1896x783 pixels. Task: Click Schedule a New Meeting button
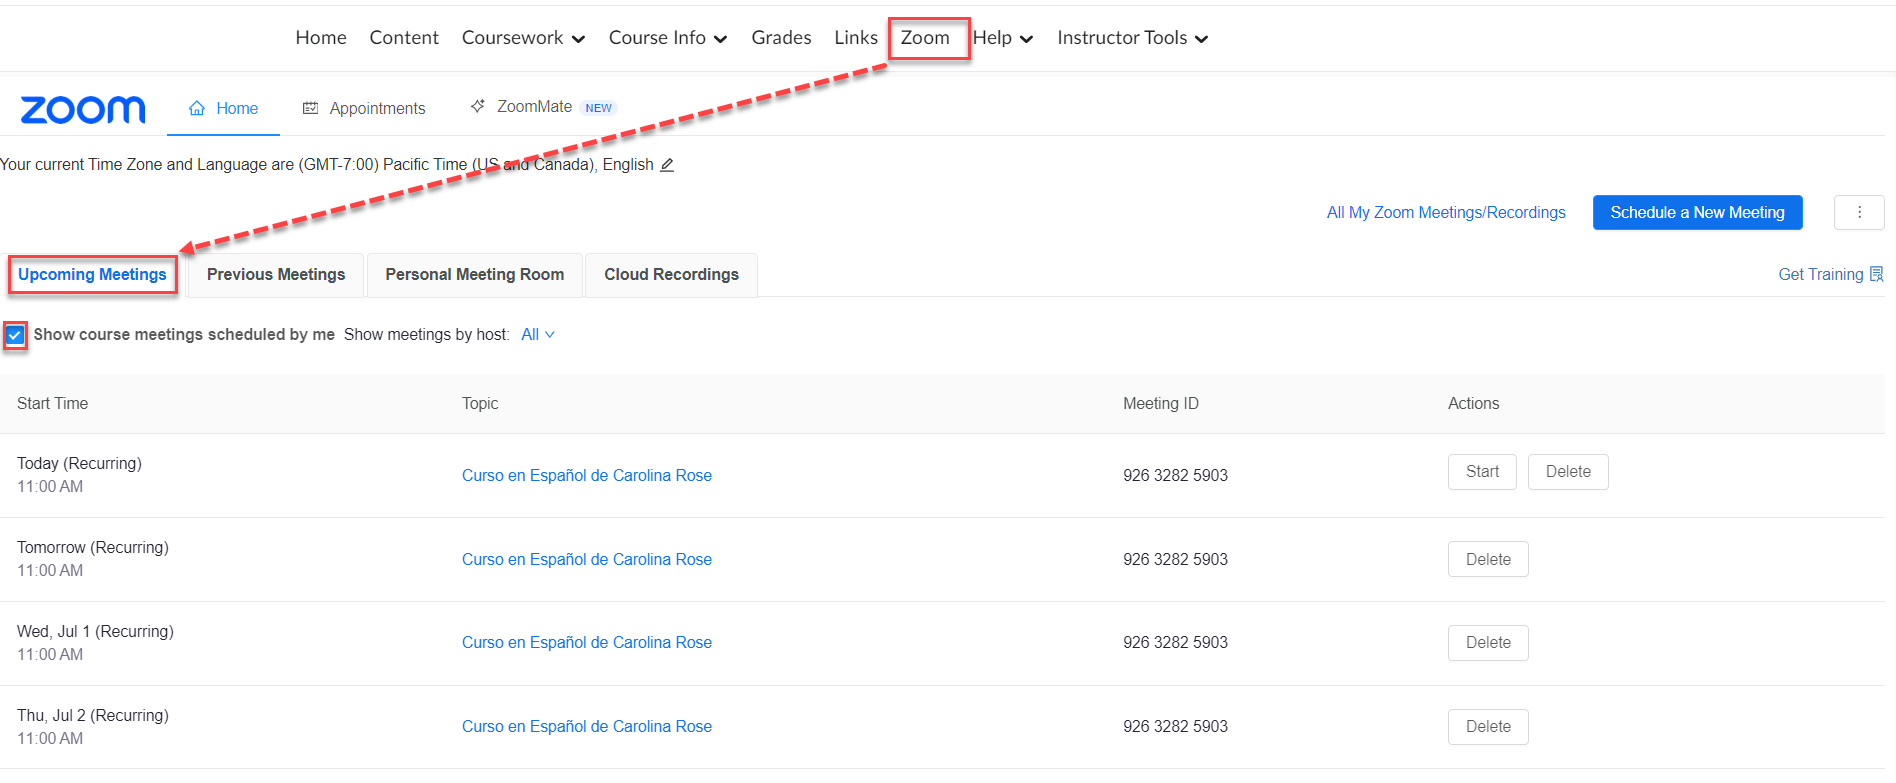pos(1697,212)
